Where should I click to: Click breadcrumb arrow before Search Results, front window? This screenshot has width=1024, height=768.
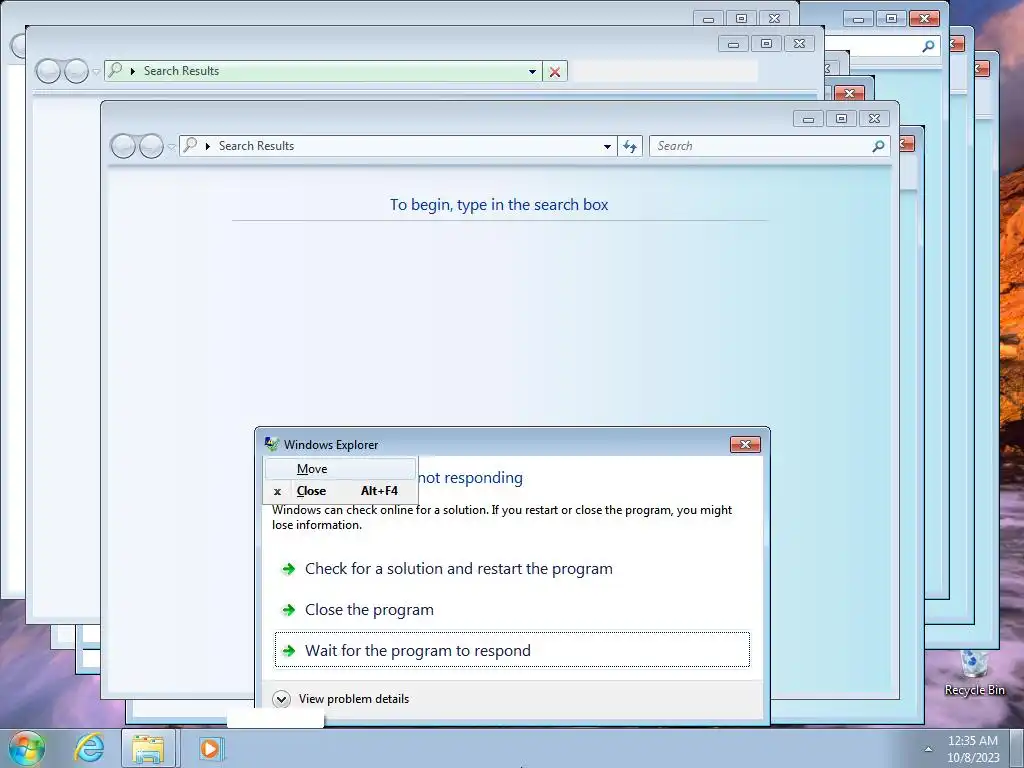208,146
